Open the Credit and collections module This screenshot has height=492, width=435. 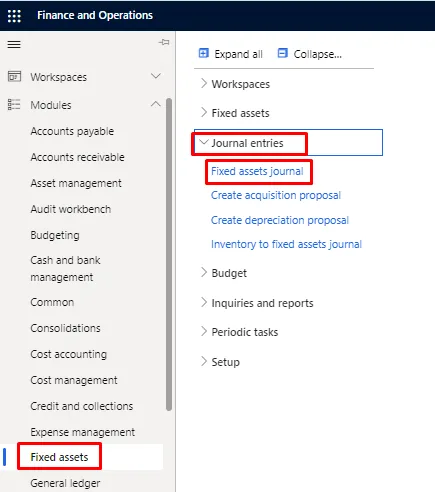[x=82, y=406]
